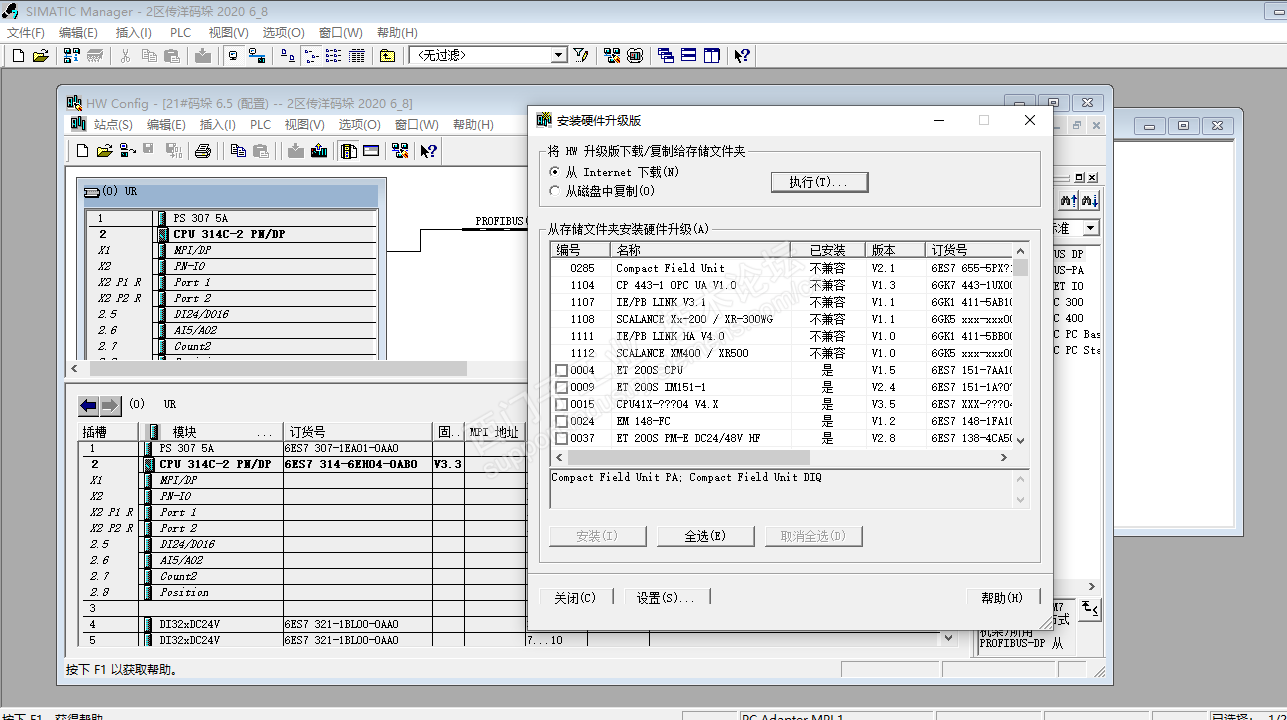Screen dimensions: 1287x720
Task: Open the filter dropdown showing <无过滤>
Action: click(559, 56)
